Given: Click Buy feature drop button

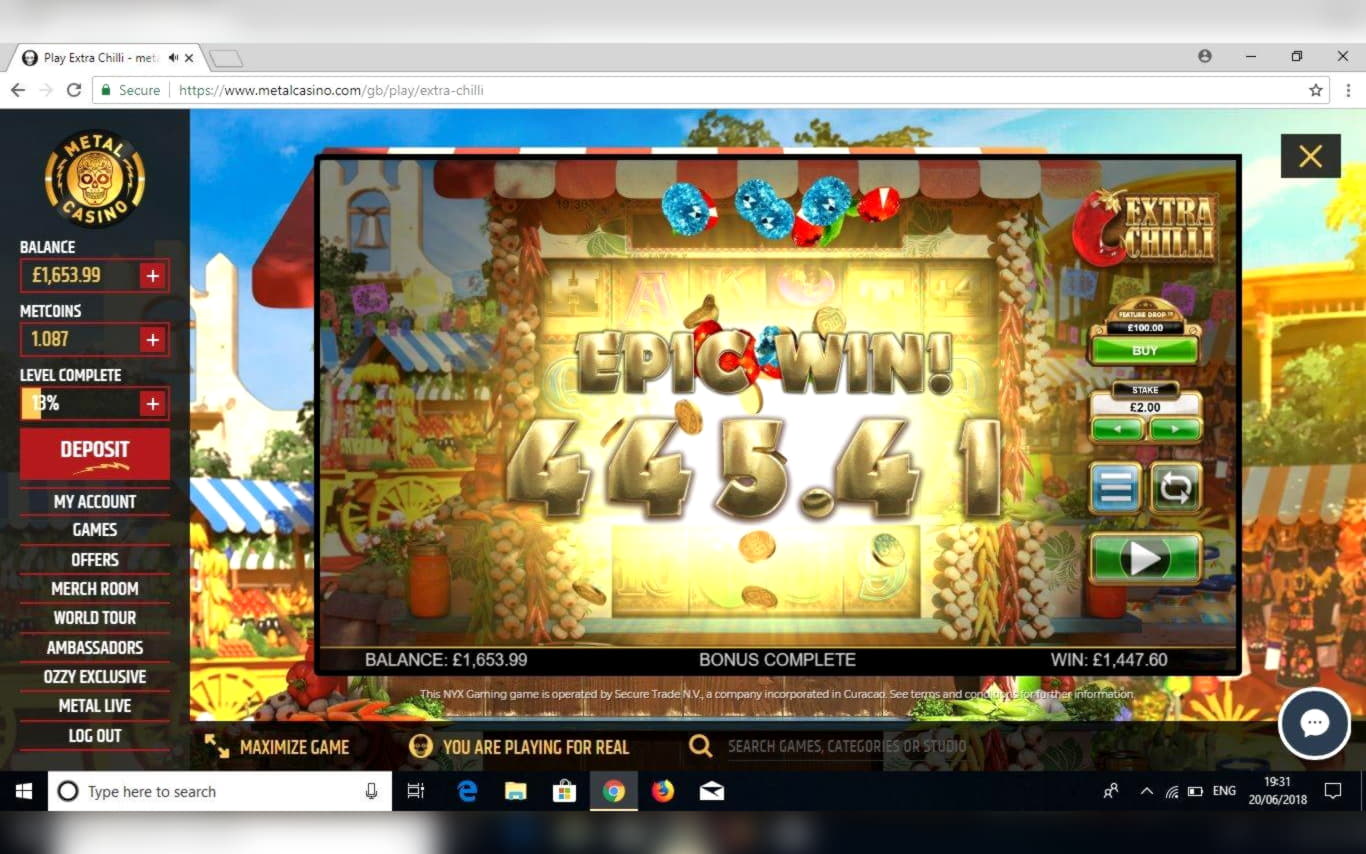Looking at the screenshot, I should pos(1145,350).
